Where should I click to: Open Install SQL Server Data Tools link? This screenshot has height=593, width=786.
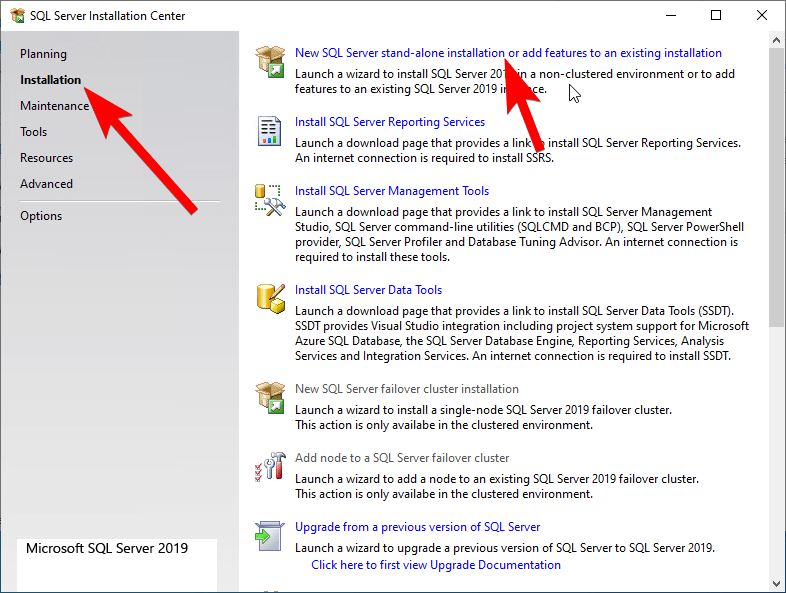click(368, 290)
